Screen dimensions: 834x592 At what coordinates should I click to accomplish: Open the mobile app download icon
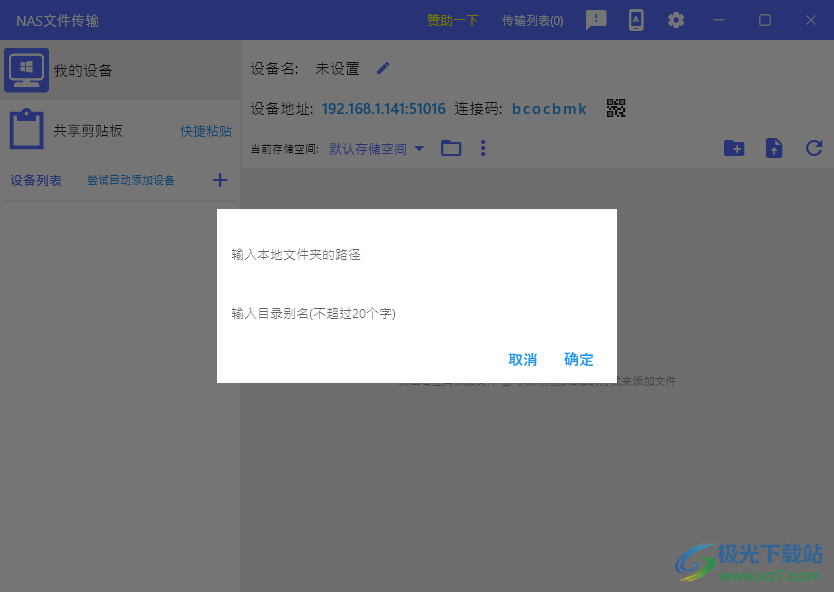(x=636, y=20)
